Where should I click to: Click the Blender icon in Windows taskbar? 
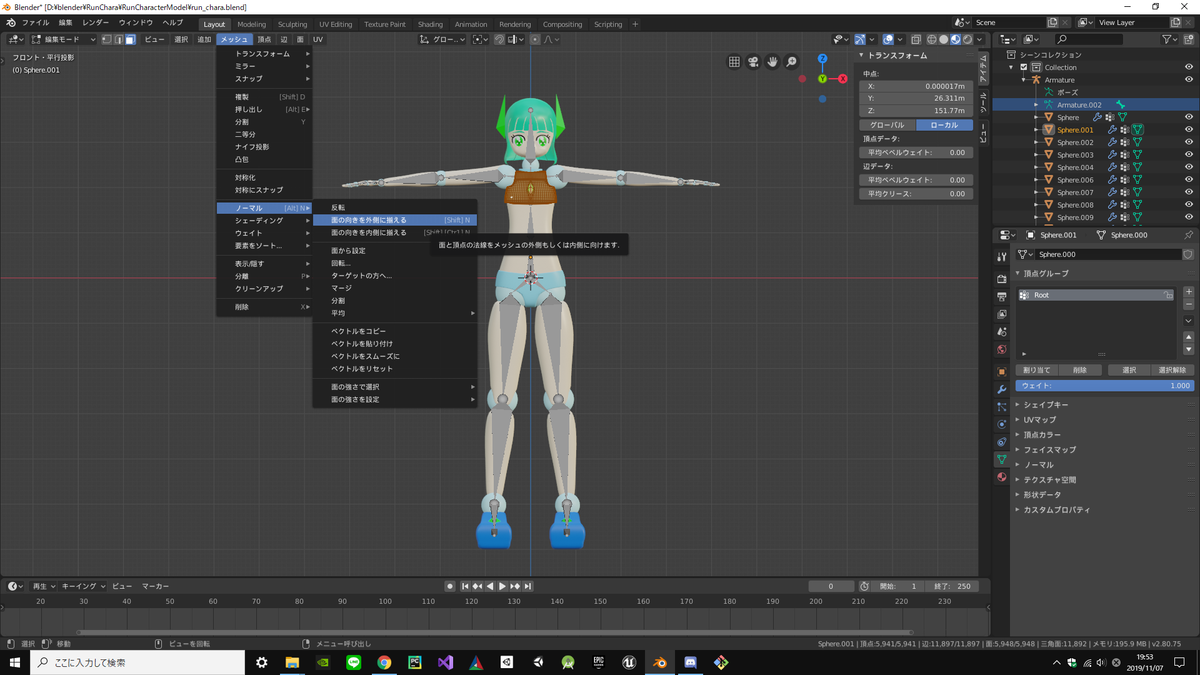pos(659,662)
